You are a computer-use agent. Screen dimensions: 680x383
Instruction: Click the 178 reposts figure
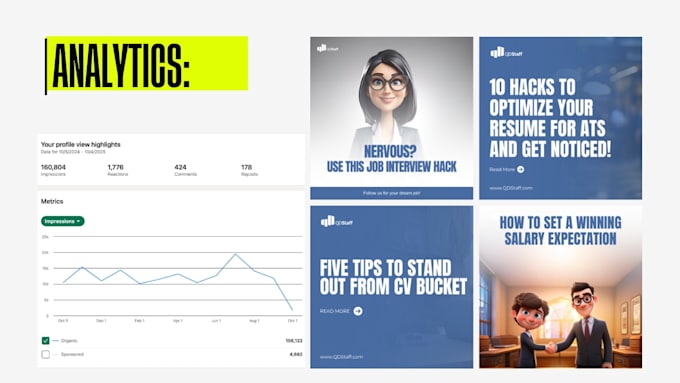click(x=246, y=167)
